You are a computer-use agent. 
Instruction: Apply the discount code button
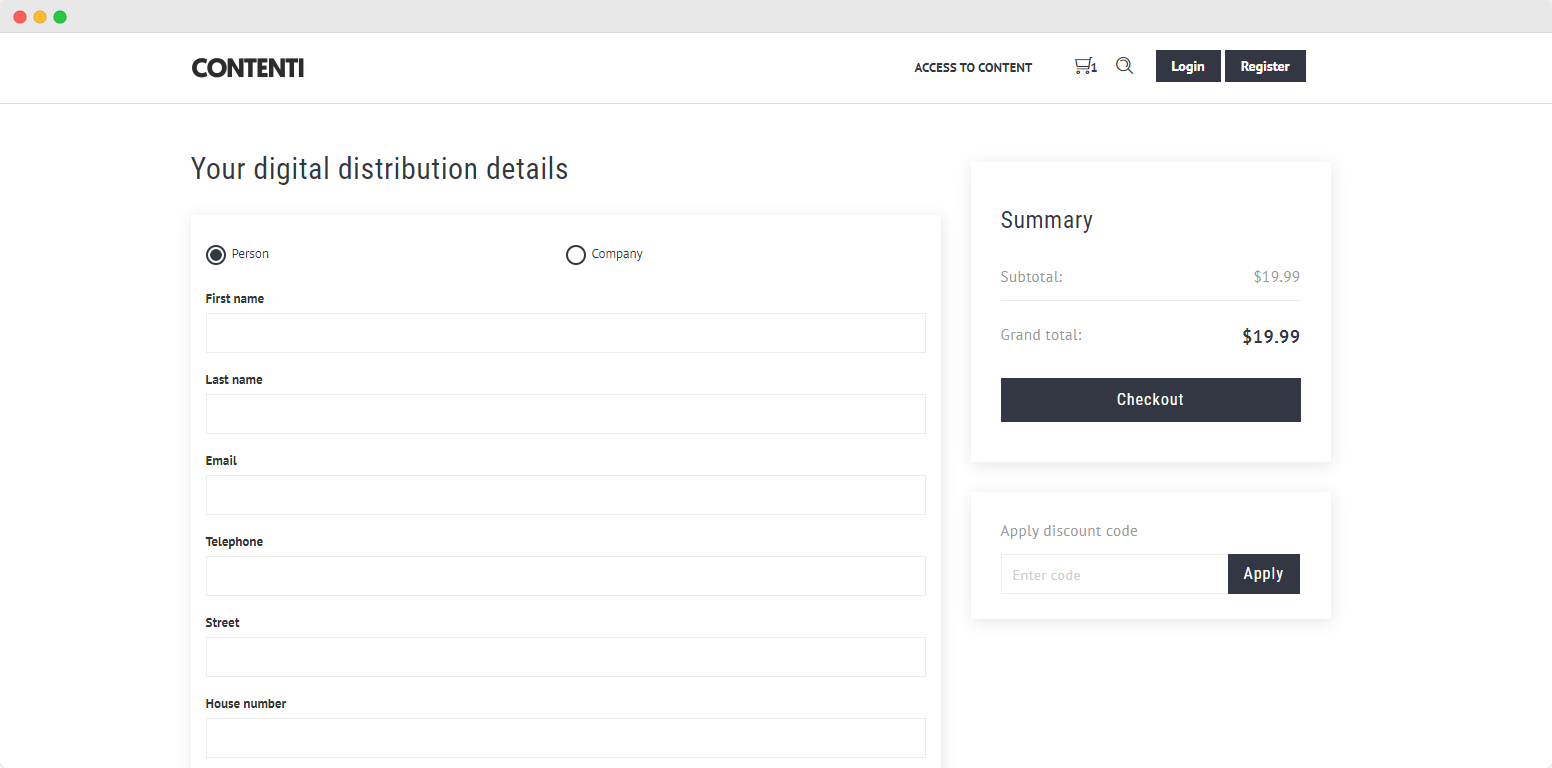tap(1263, 574)
